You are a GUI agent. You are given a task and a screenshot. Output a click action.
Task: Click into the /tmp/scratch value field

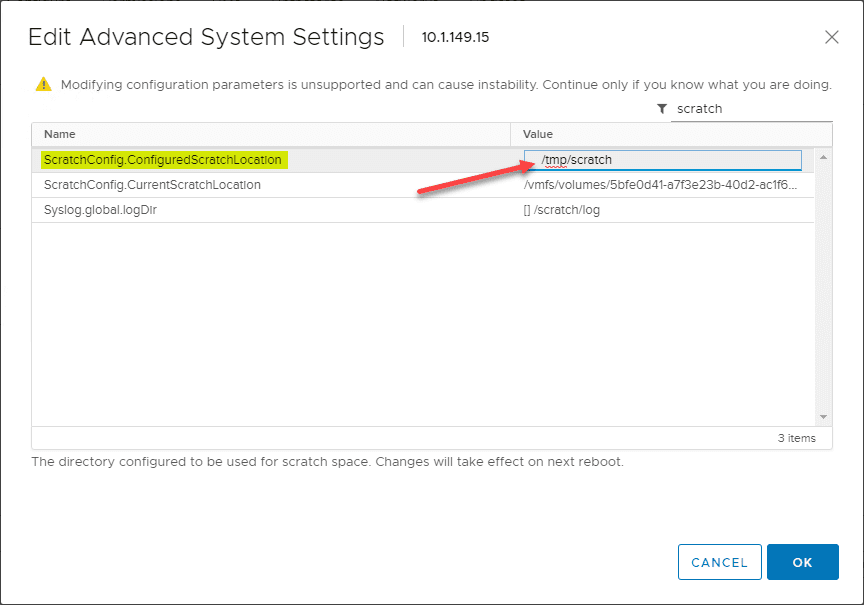point(662,160)
